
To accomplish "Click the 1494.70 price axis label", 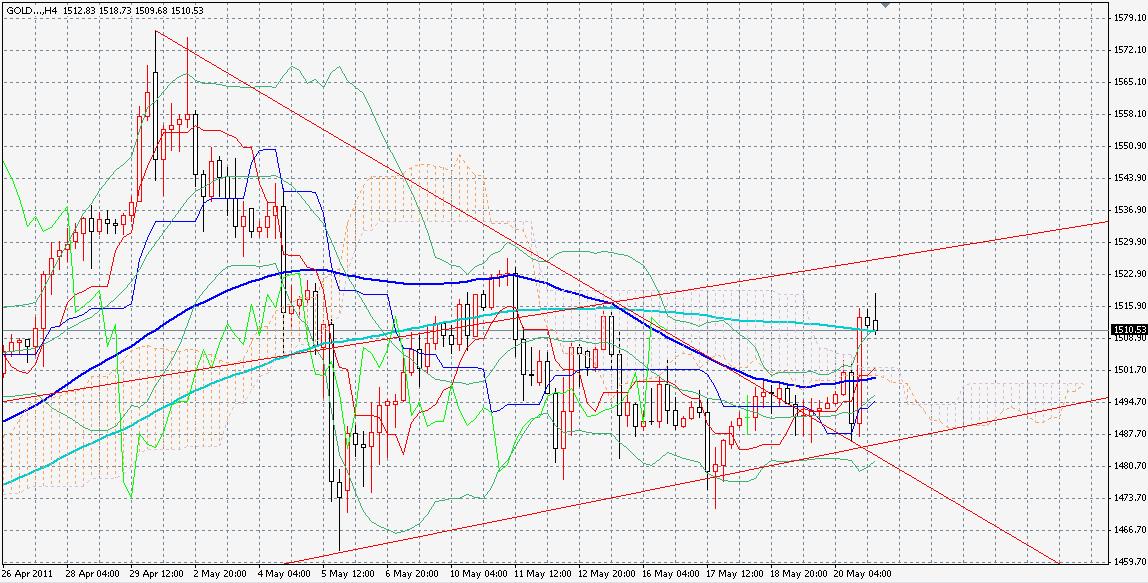I will tap(1128, 401).
